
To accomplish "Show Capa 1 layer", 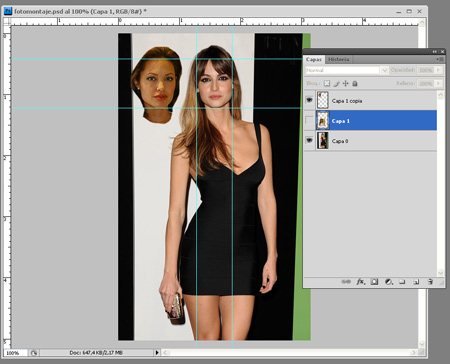I will [x=309, y=120].
